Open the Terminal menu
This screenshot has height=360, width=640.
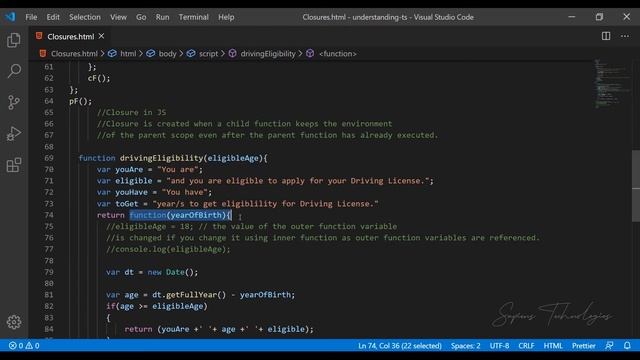click(193, 17)
